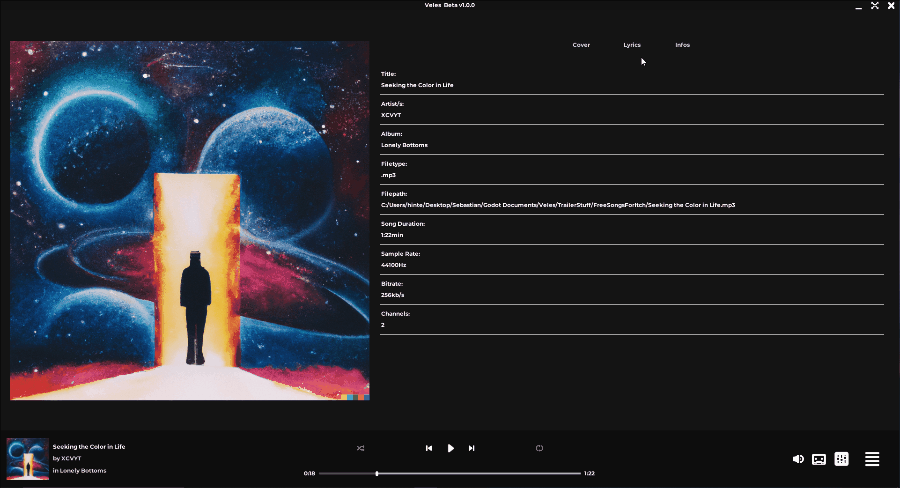Open the cassette tape view icon
Image resolution: width=900 pixels, height=488 pixels.
(x=819, y=459)
